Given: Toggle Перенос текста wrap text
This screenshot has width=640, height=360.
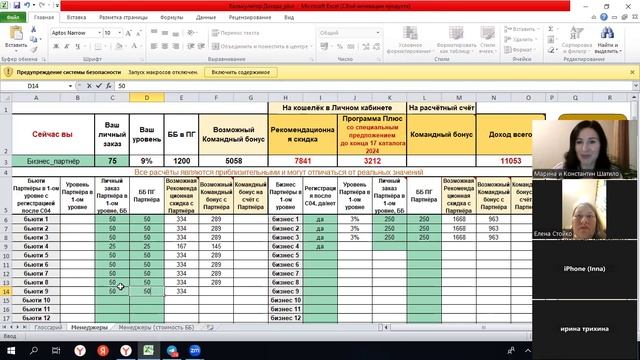Looking at the screenshot, I should 236,33.
